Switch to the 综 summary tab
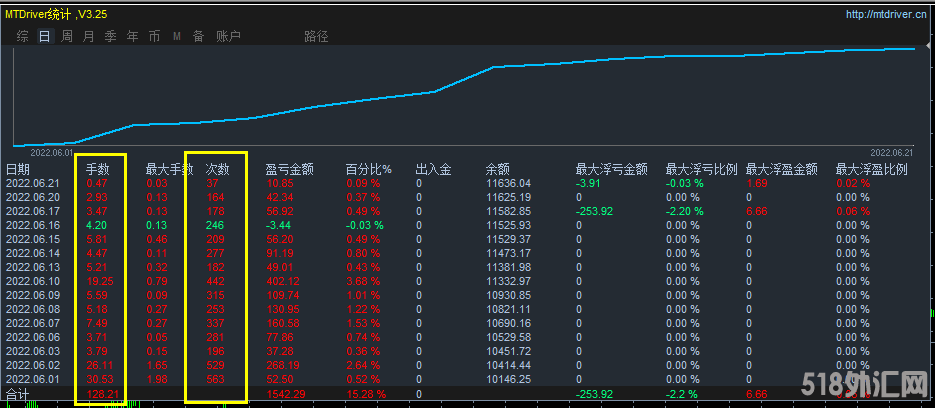This screenshot has width=935, height=408. click(22, 36)
